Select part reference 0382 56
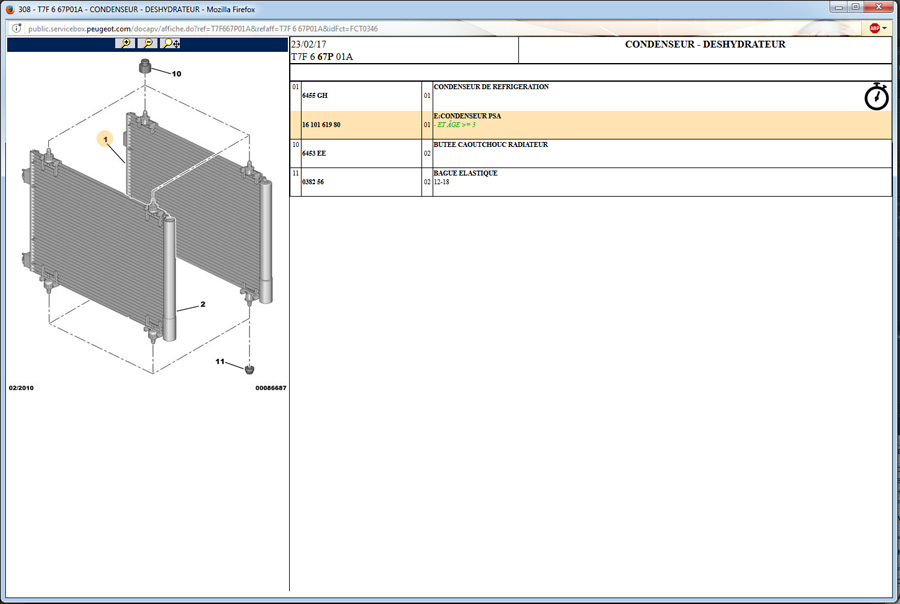This screenshot has height=604, width=900. pos(313,182)
